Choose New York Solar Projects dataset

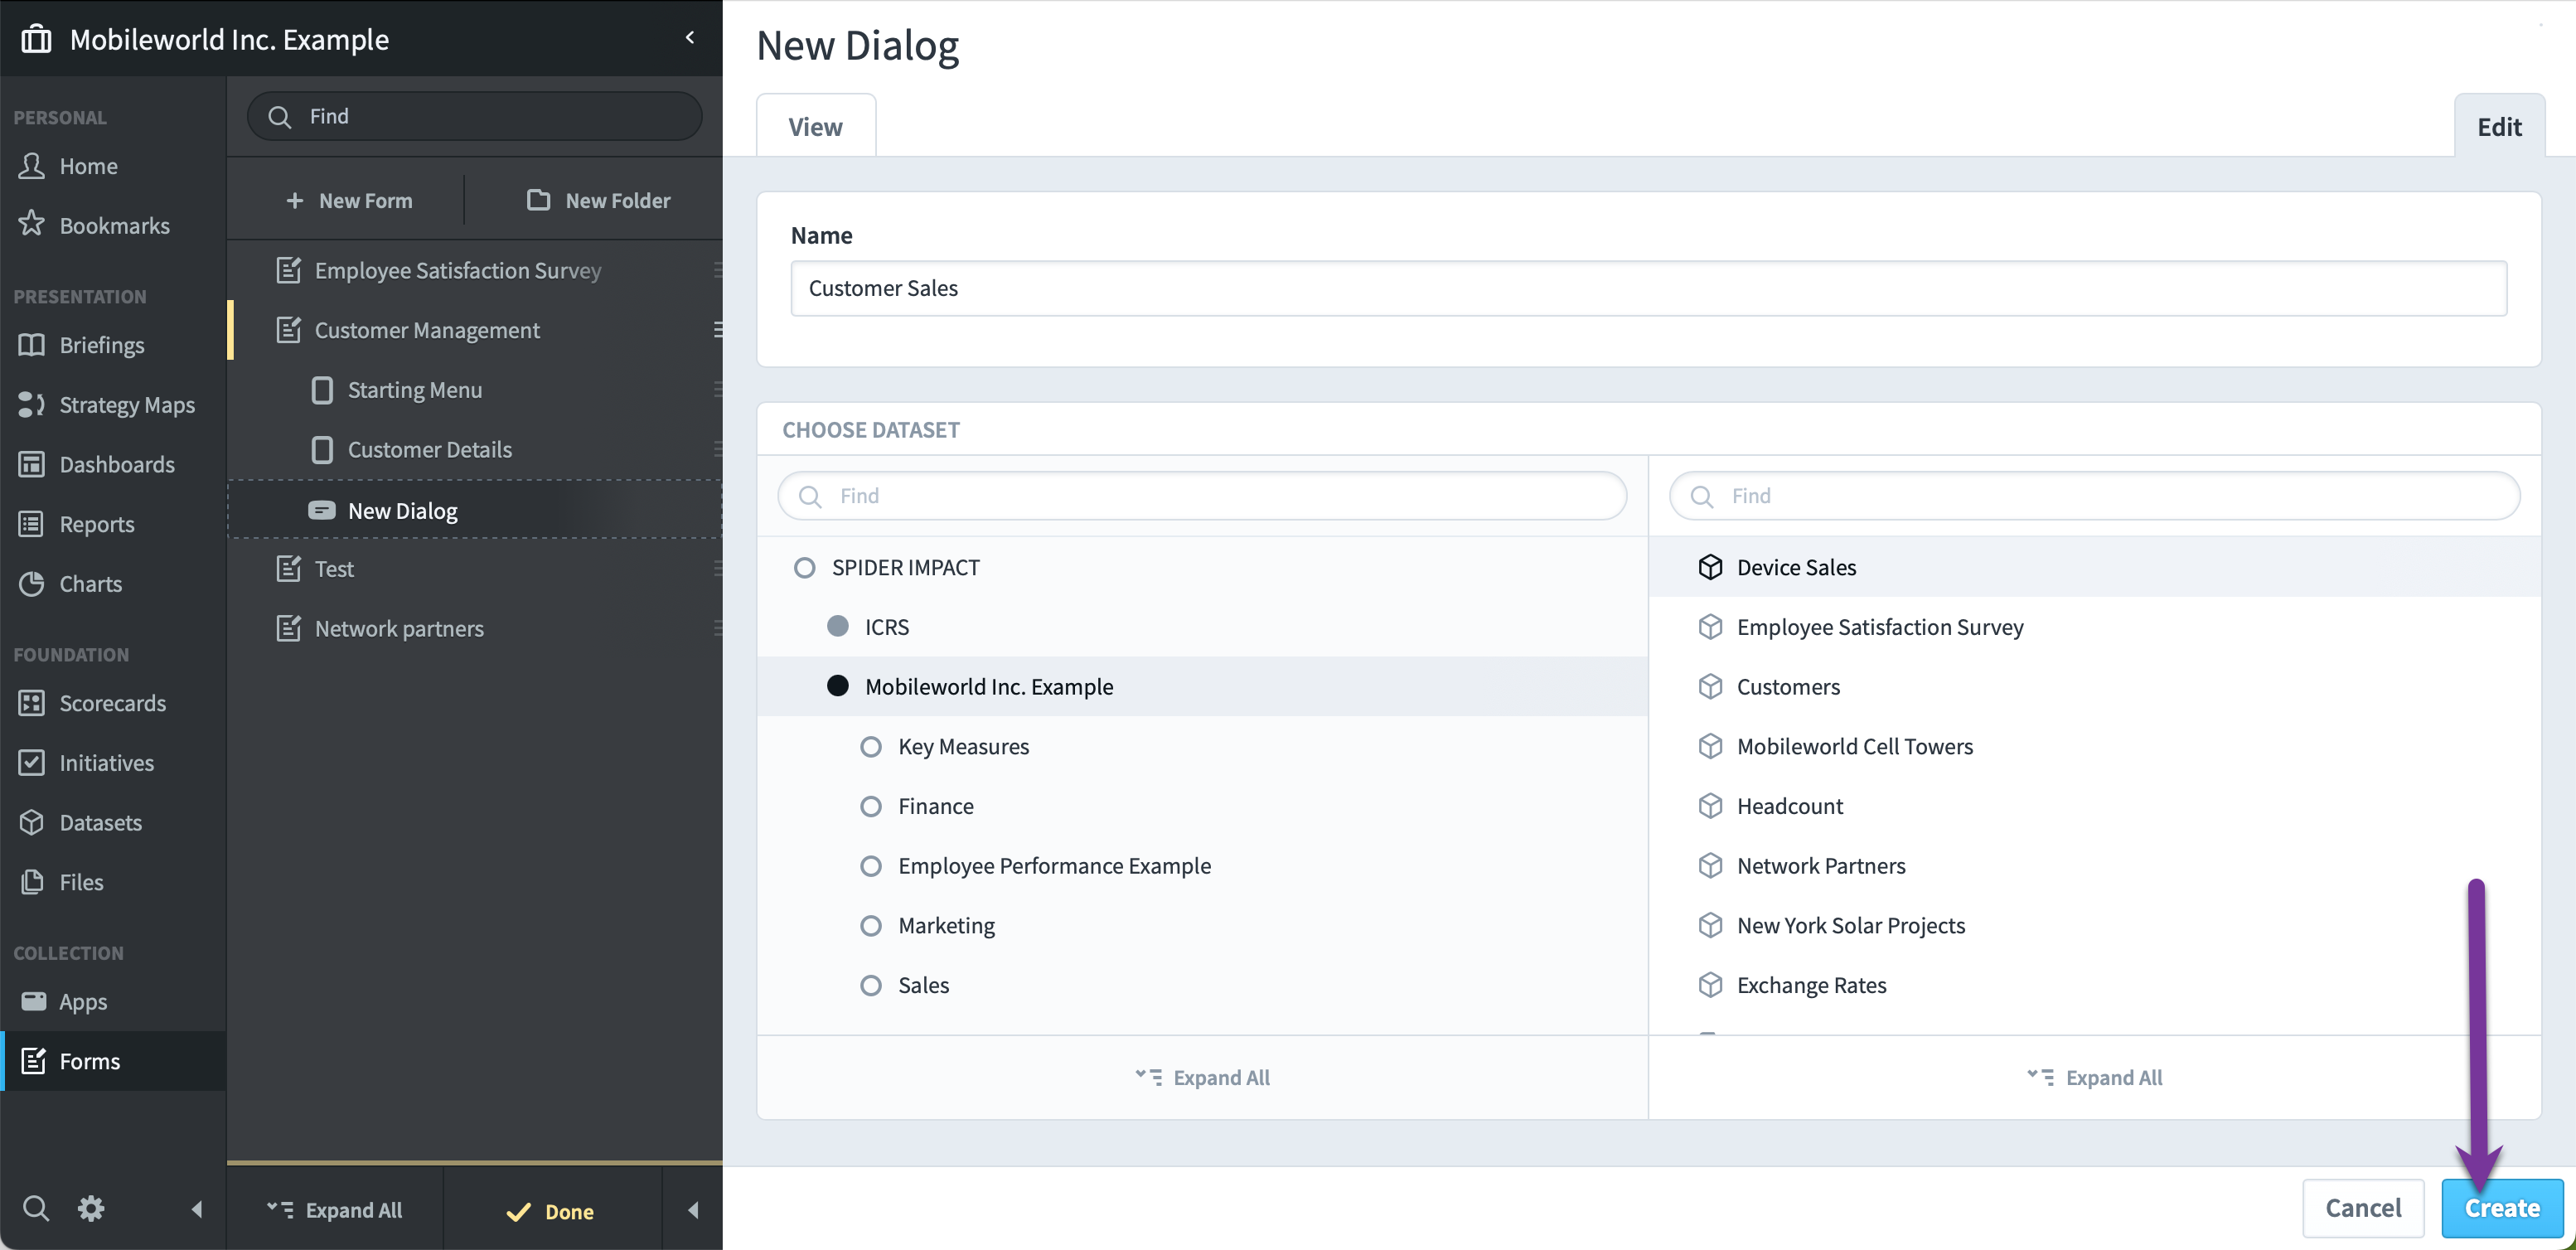(2094, 925)
